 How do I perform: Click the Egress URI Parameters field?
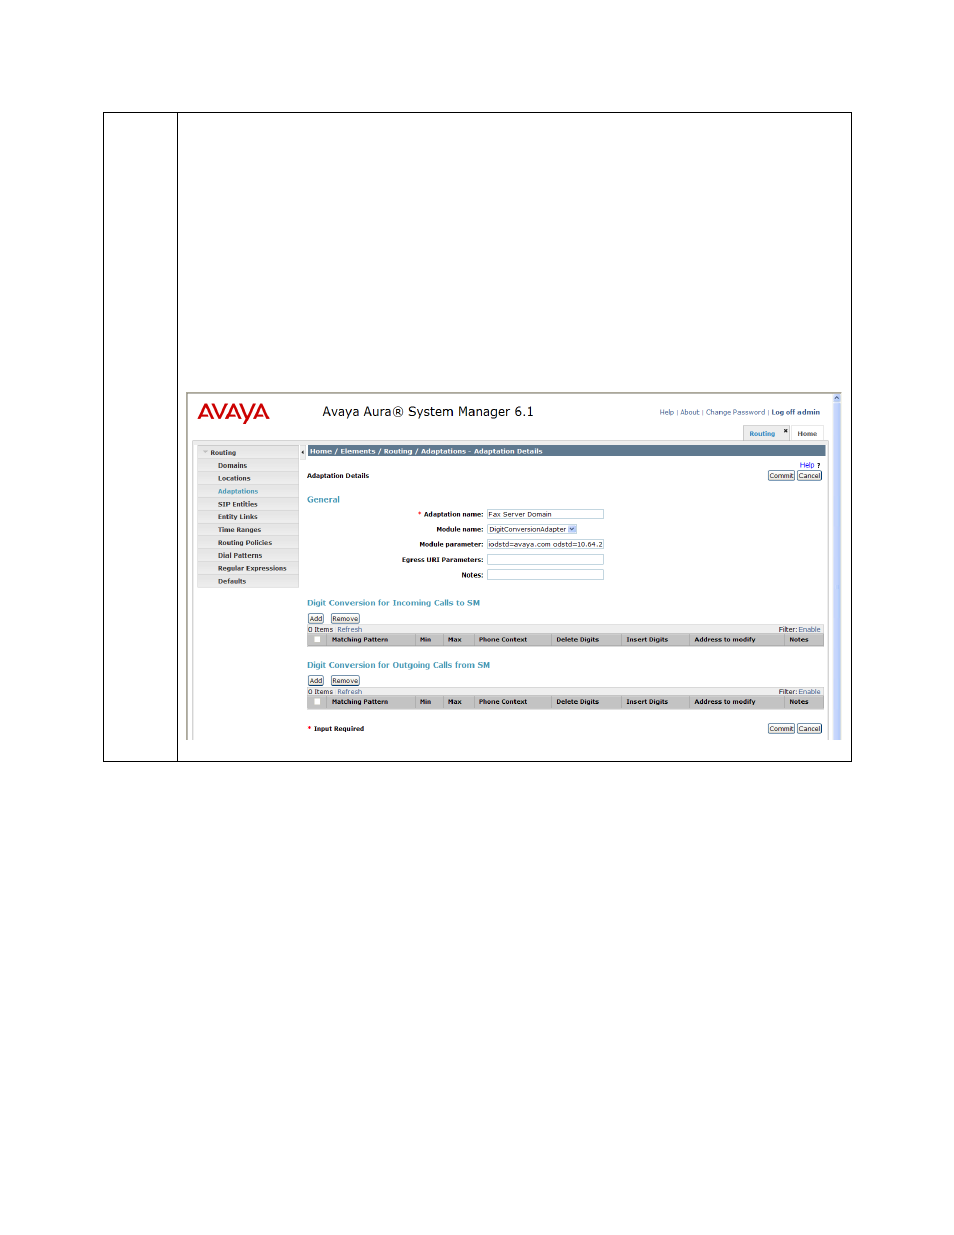(x=545, y=560)
